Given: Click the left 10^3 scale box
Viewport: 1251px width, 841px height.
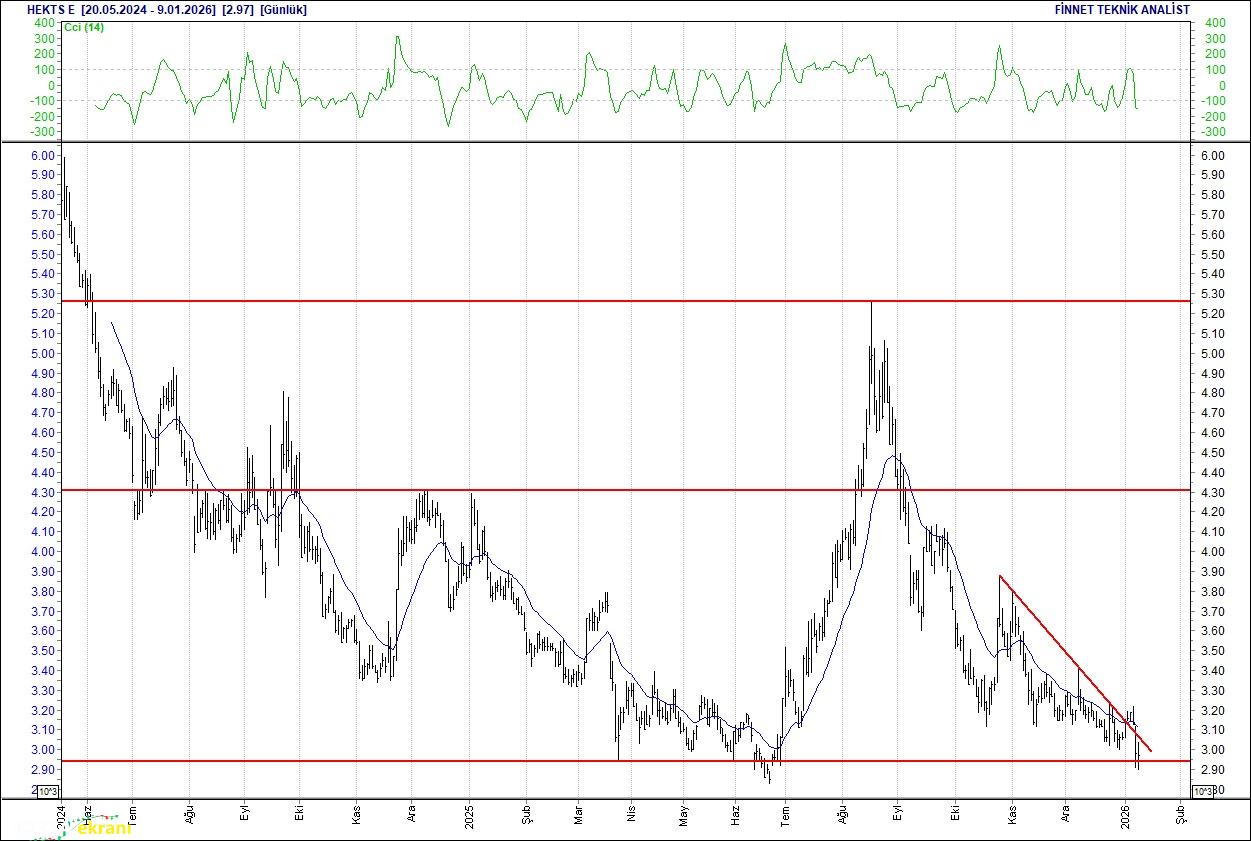Looking at the screenshot, I should 47,791.
